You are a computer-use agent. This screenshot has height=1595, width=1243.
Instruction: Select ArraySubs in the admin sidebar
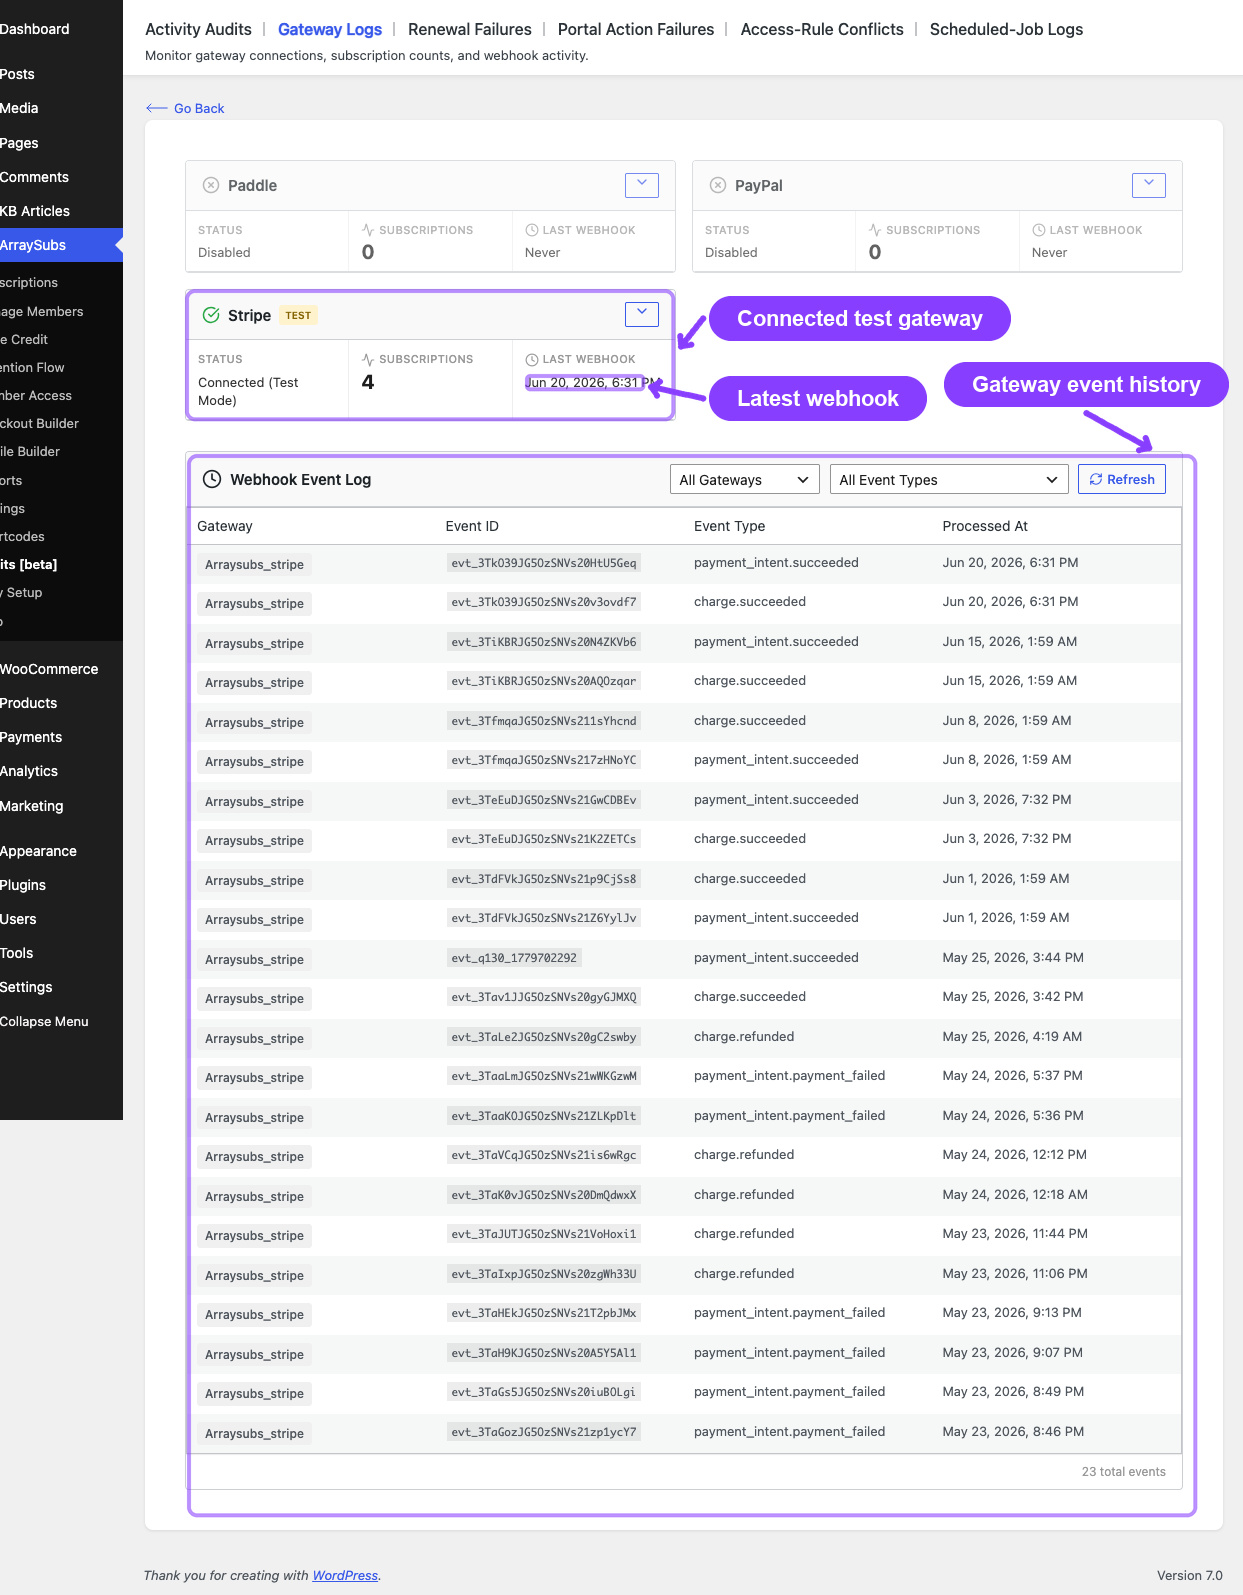(61, 245)
